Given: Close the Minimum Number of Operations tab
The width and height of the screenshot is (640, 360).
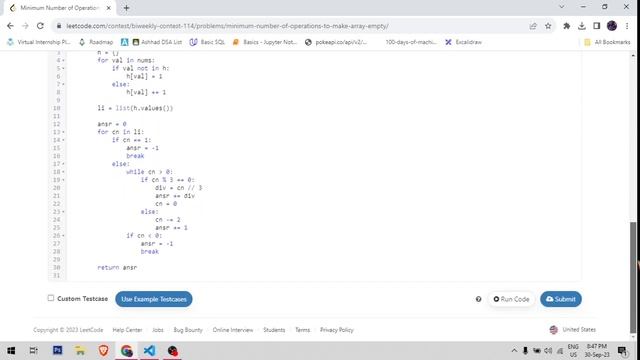Looking at the screenshot, I should tap(109, 8).
